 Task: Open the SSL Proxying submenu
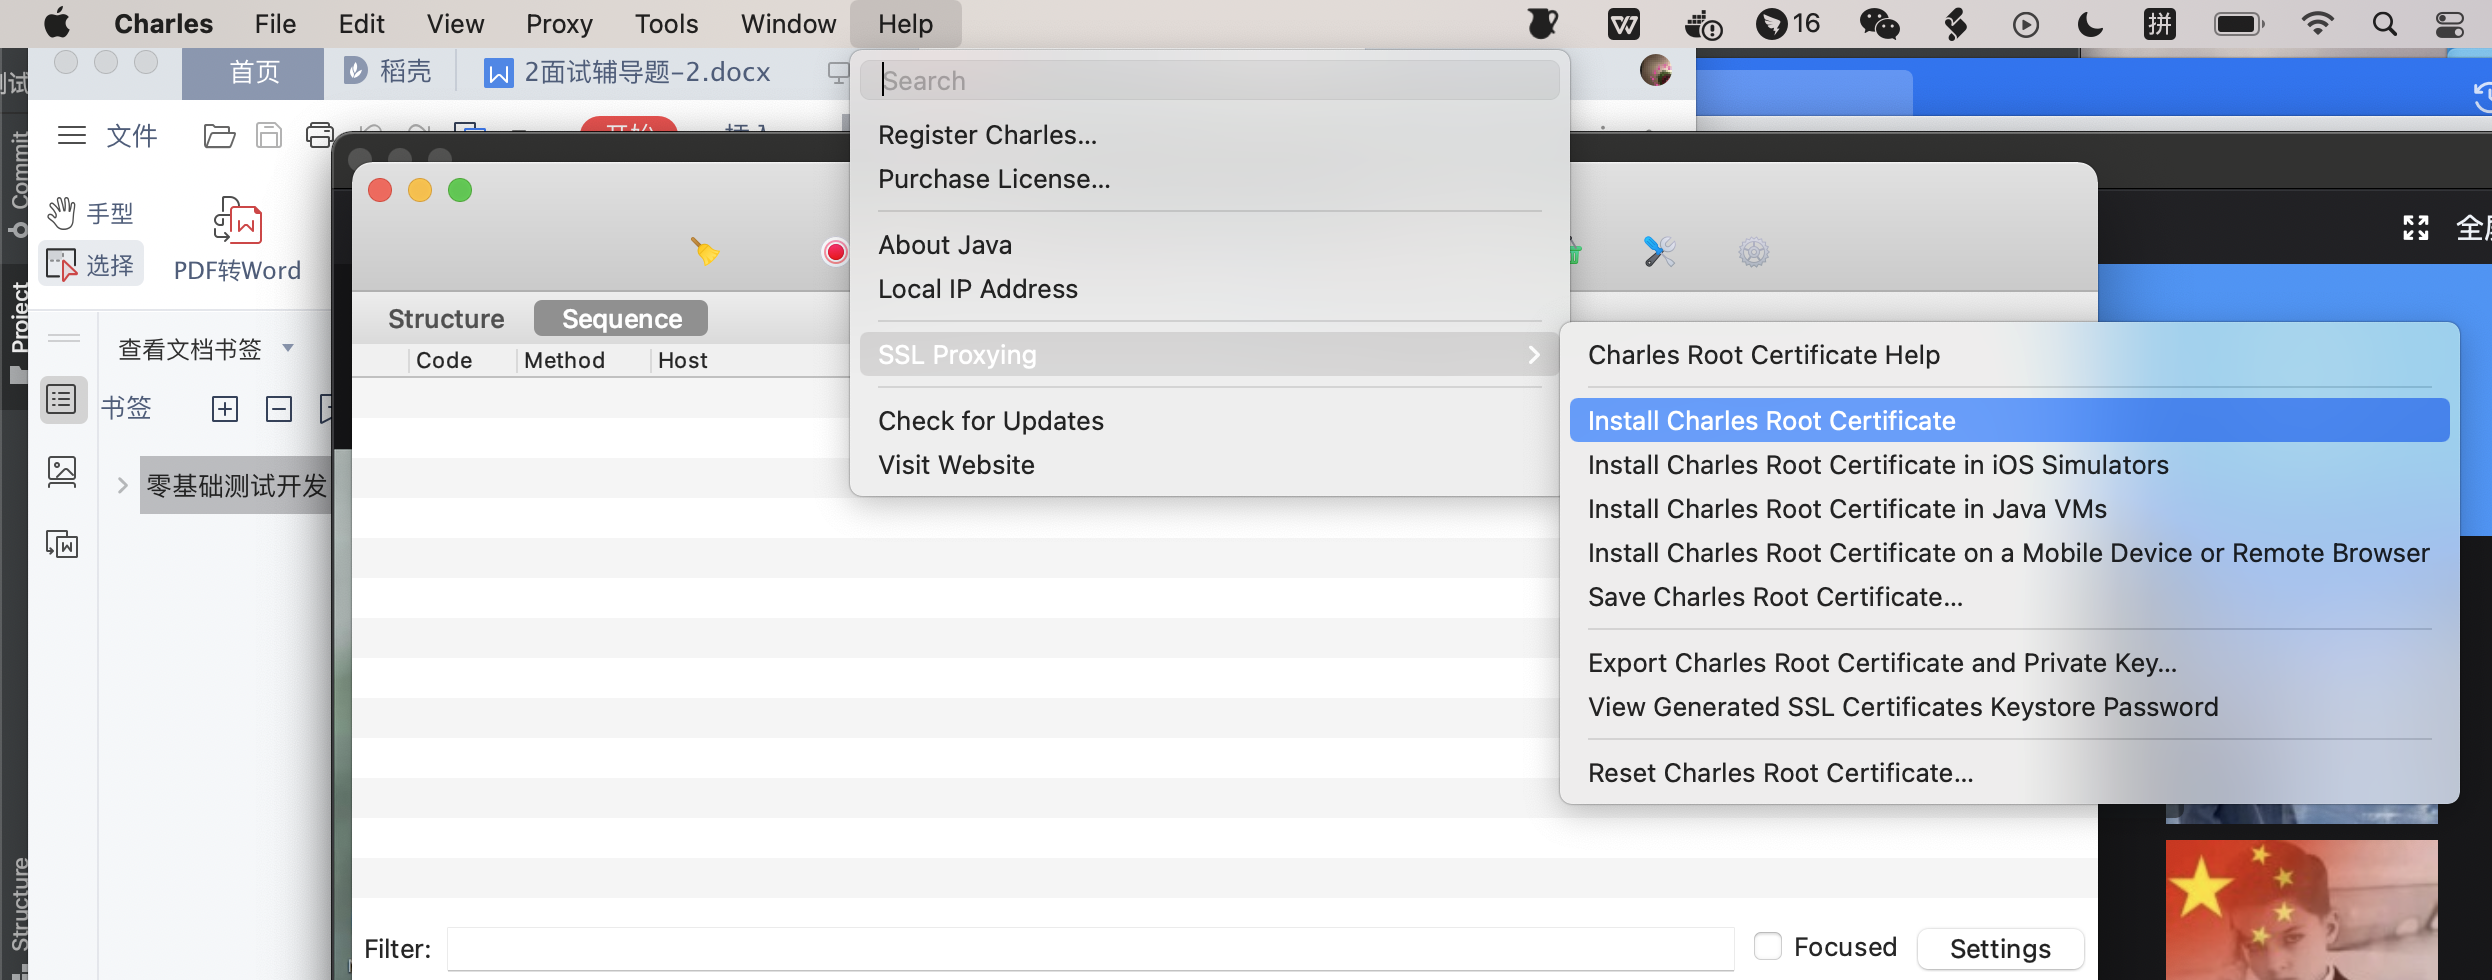1208,355
